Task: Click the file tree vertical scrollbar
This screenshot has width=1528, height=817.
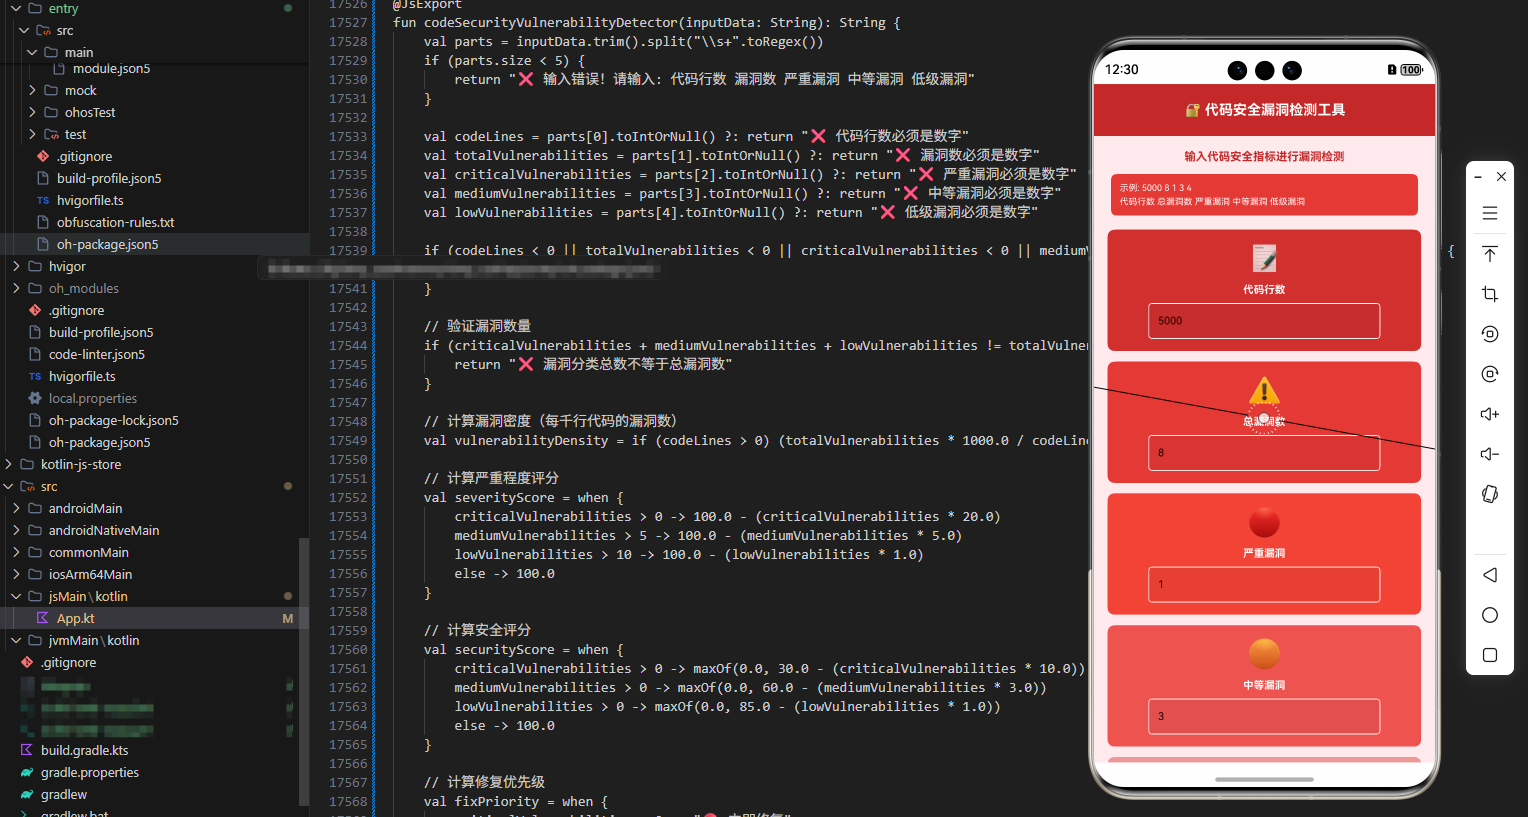Action: tap(304, 670)
